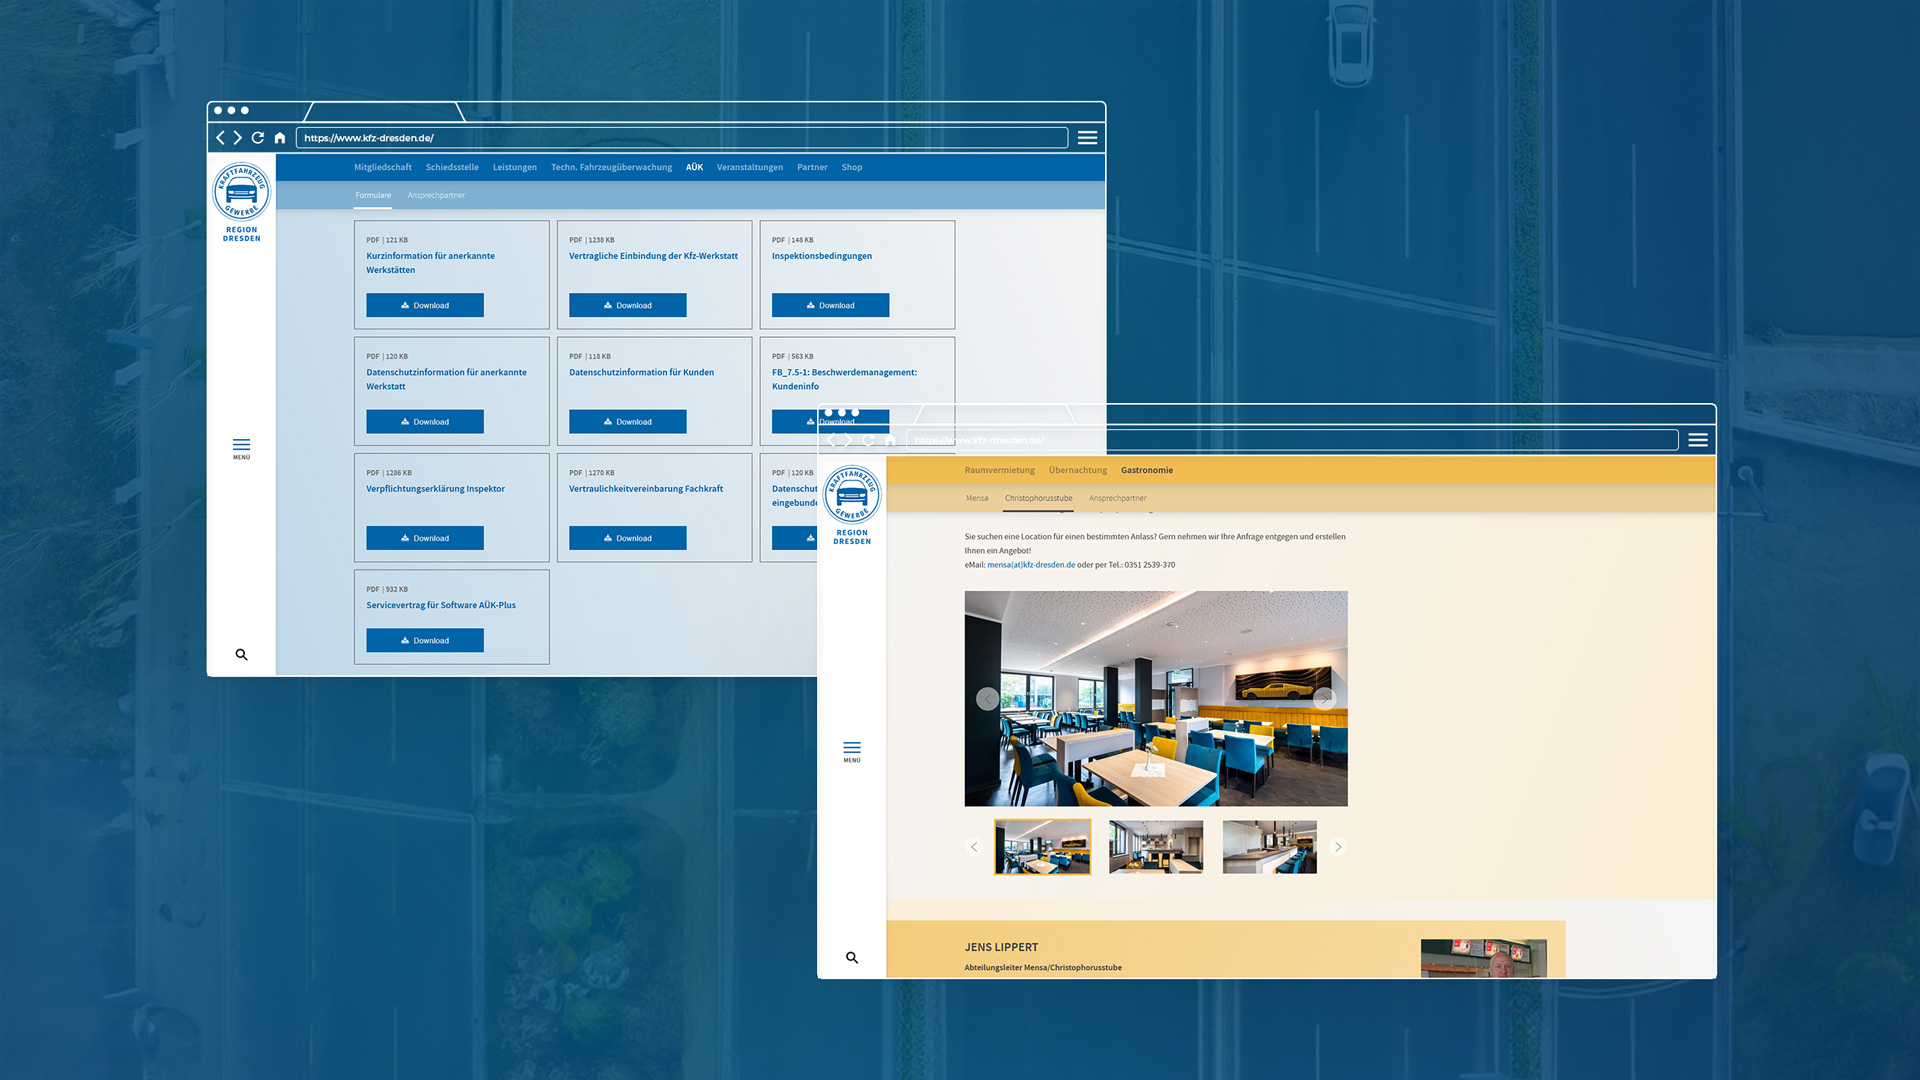
Task: Click the back arrow in the left browser toolbar
Action: [221, 138]
